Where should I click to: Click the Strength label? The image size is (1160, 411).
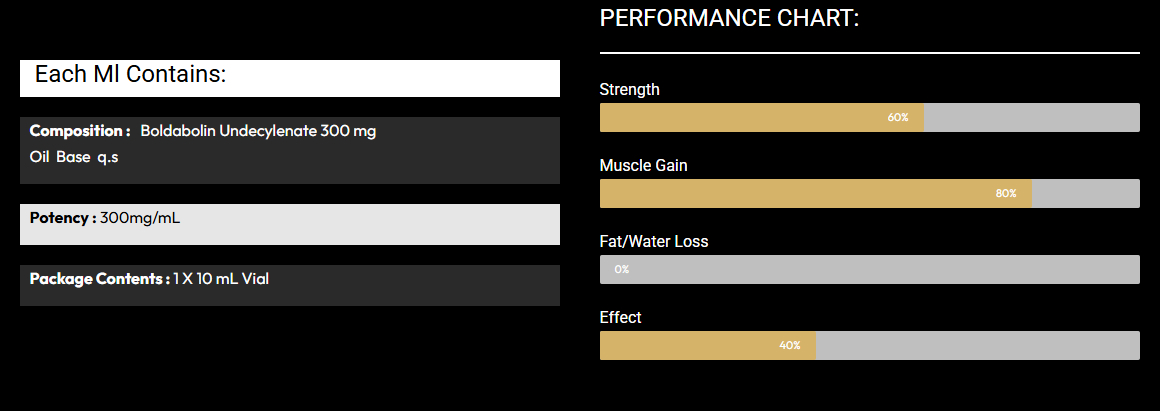click(629, 90)
